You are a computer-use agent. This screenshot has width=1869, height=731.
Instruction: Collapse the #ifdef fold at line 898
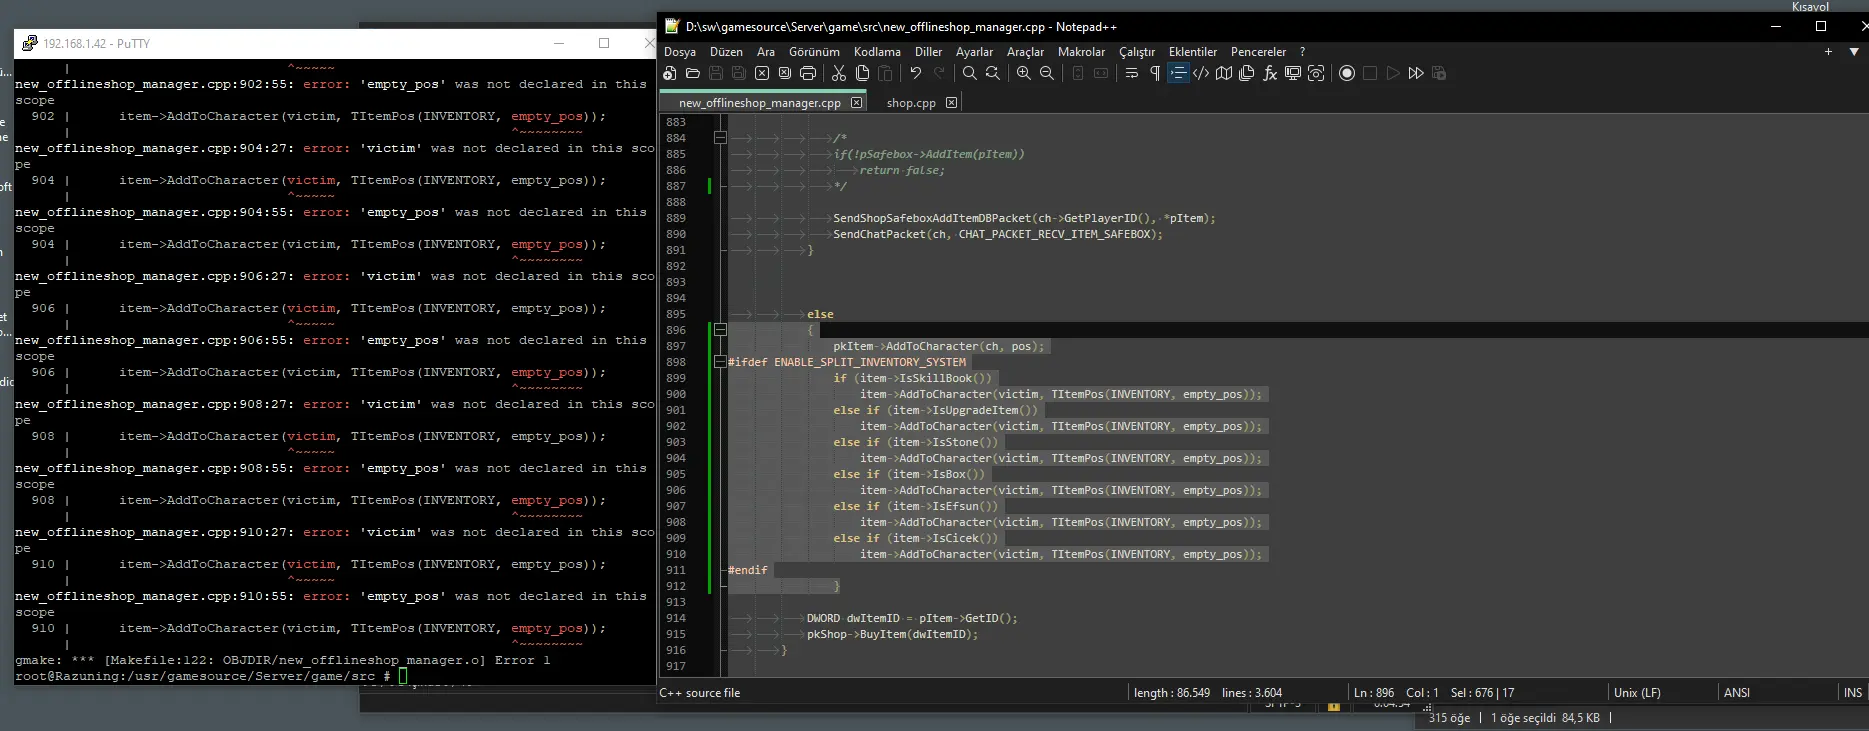[720, 362]
